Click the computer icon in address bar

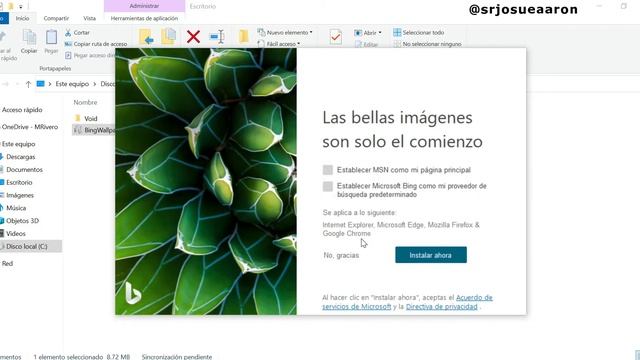point(40,84)
